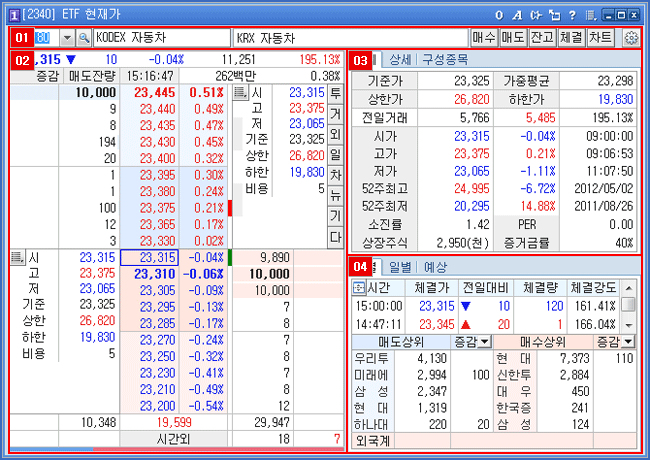
Task: Click the trade list scrollbar down arrow
Action: [628, 326]
